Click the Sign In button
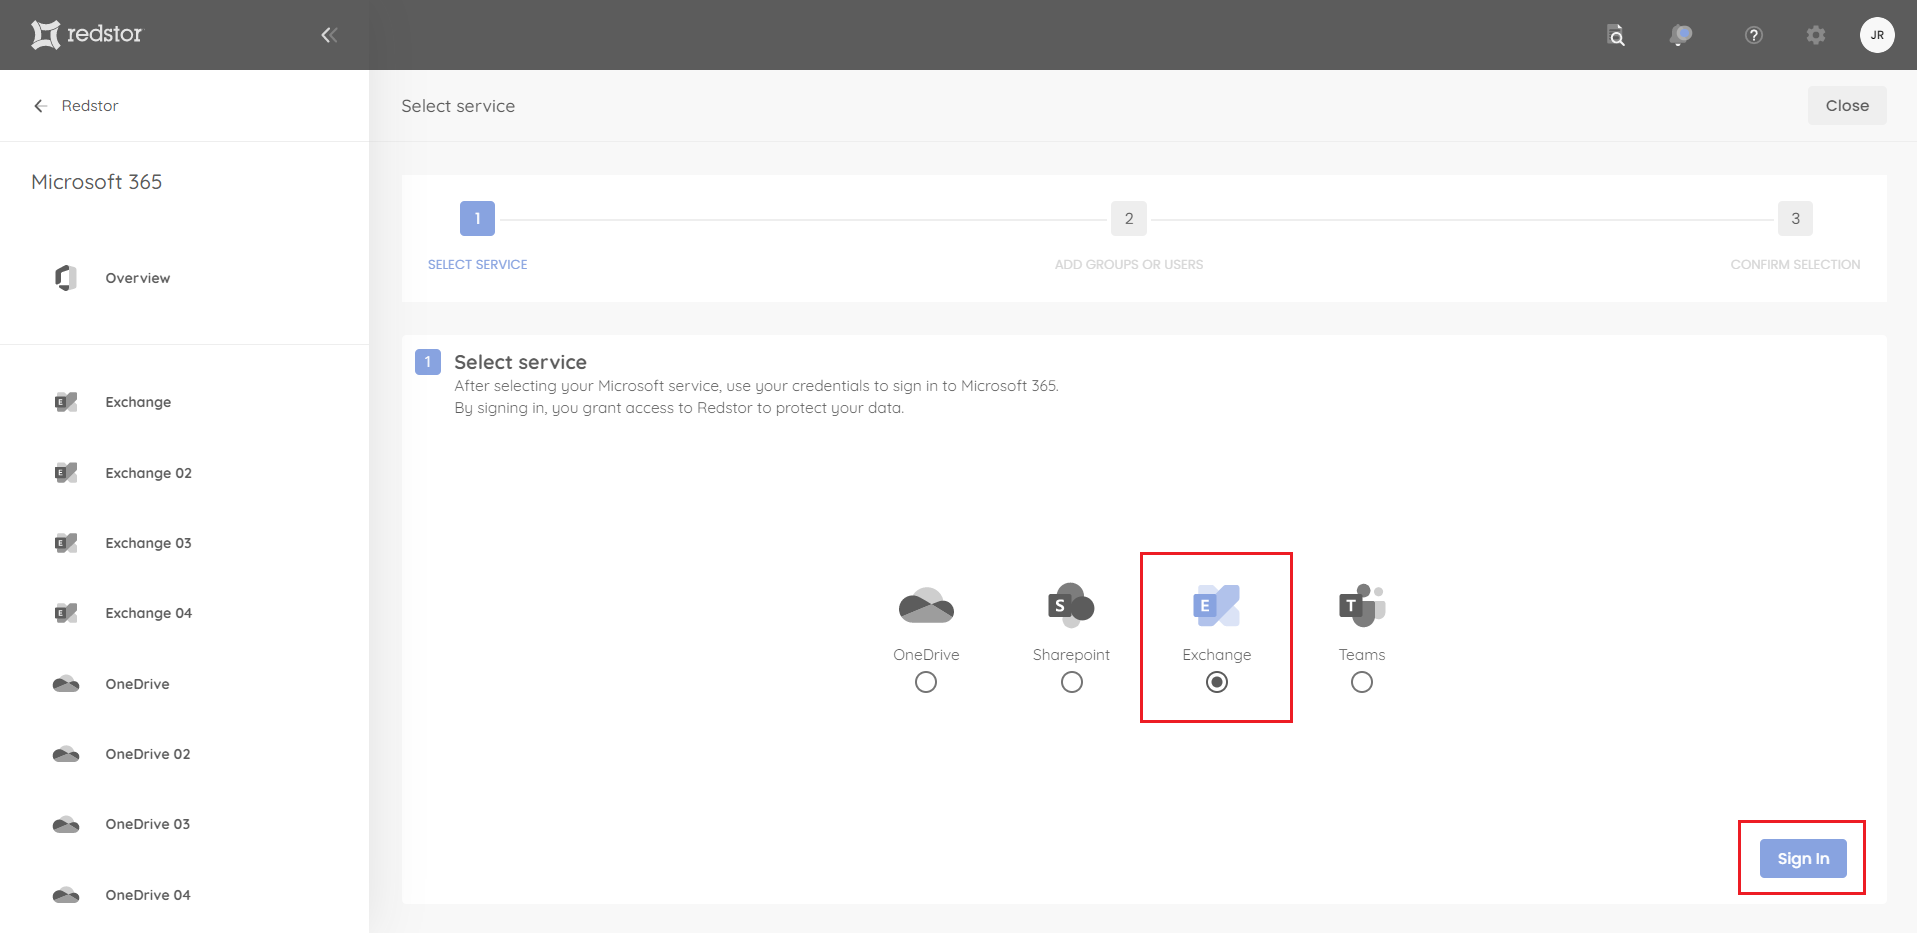 [x=1803, y=858]
